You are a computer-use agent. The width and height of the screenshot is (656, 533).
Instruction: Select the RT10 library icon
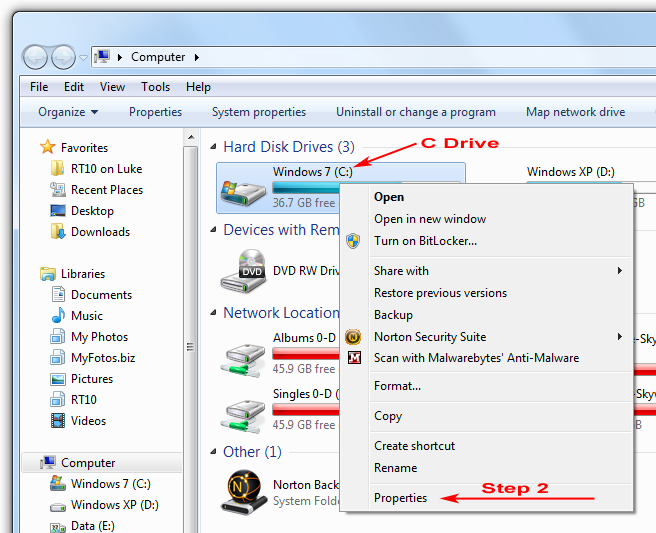point(58,399)
